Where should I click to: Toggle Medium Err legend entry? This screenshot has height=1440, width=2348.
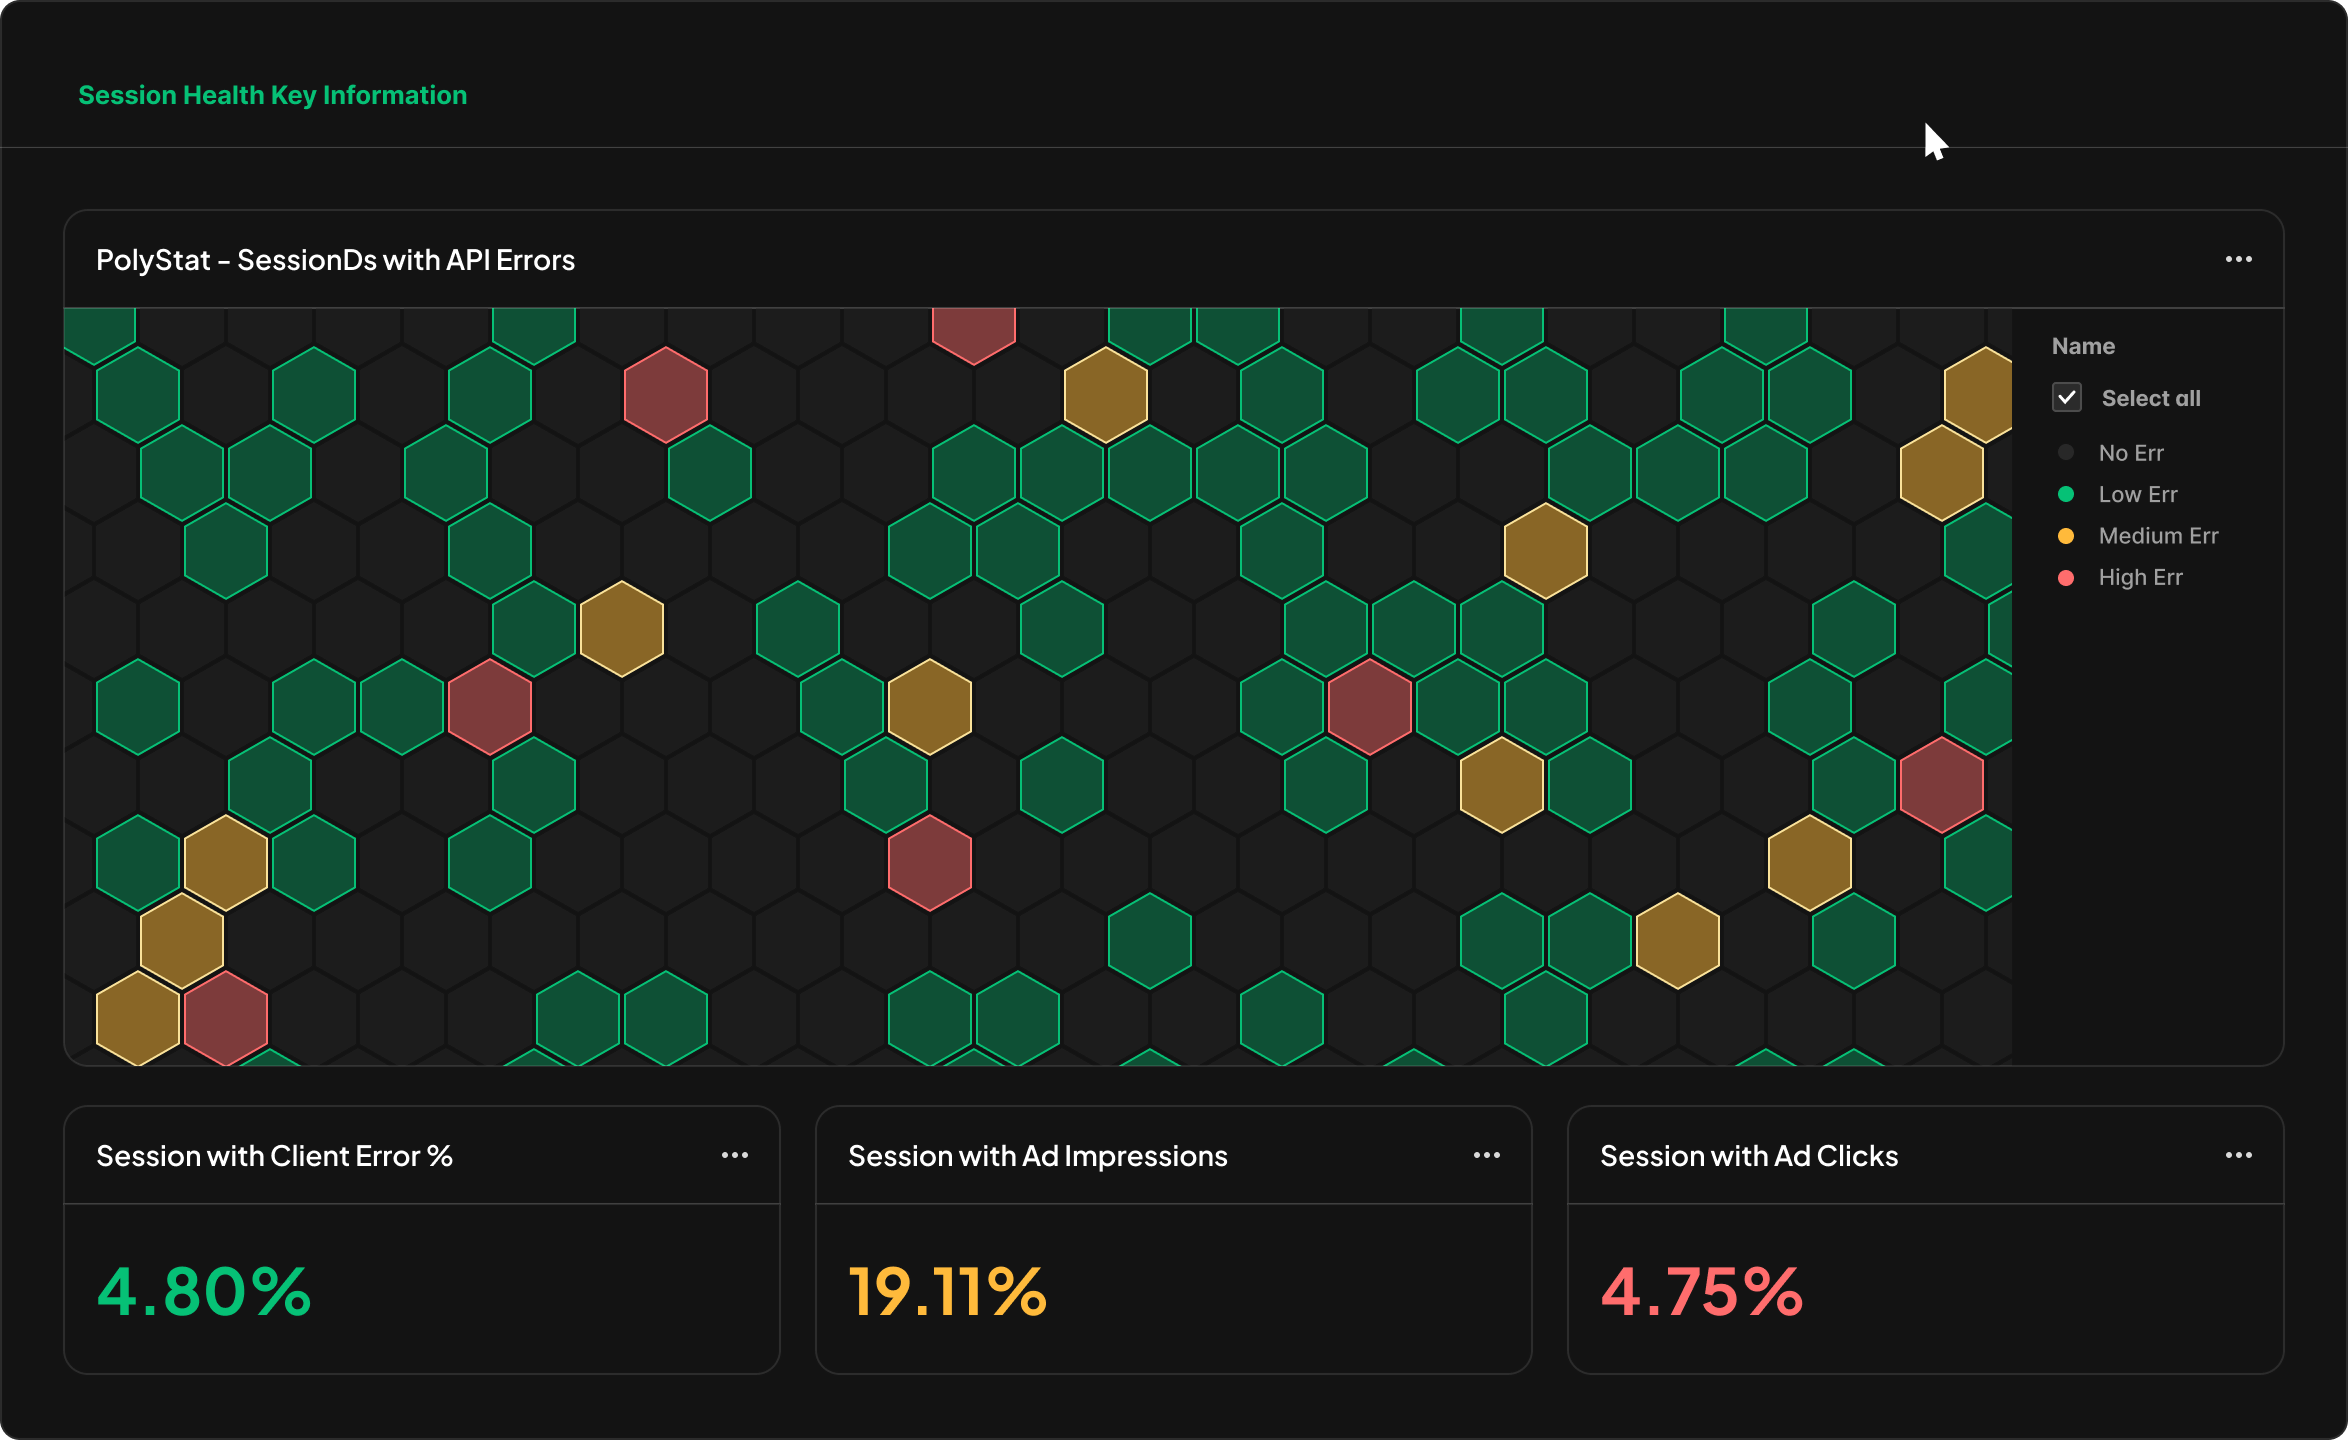[2157, 536]
